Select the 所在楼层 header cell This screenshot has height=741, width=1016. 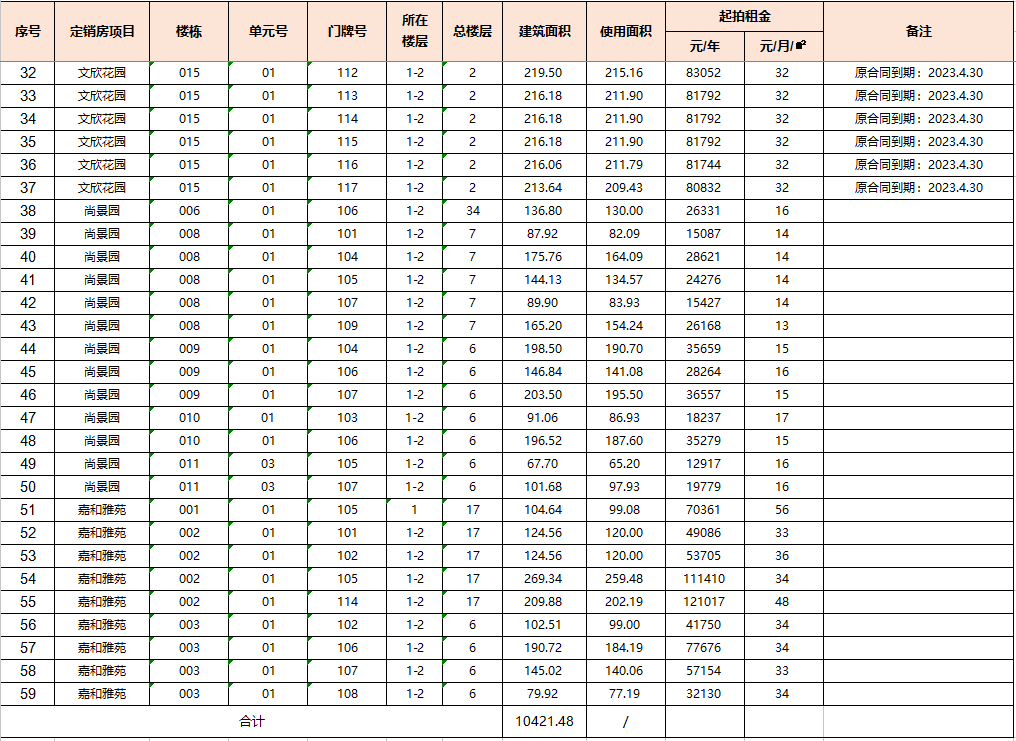(x=415, y=31)
